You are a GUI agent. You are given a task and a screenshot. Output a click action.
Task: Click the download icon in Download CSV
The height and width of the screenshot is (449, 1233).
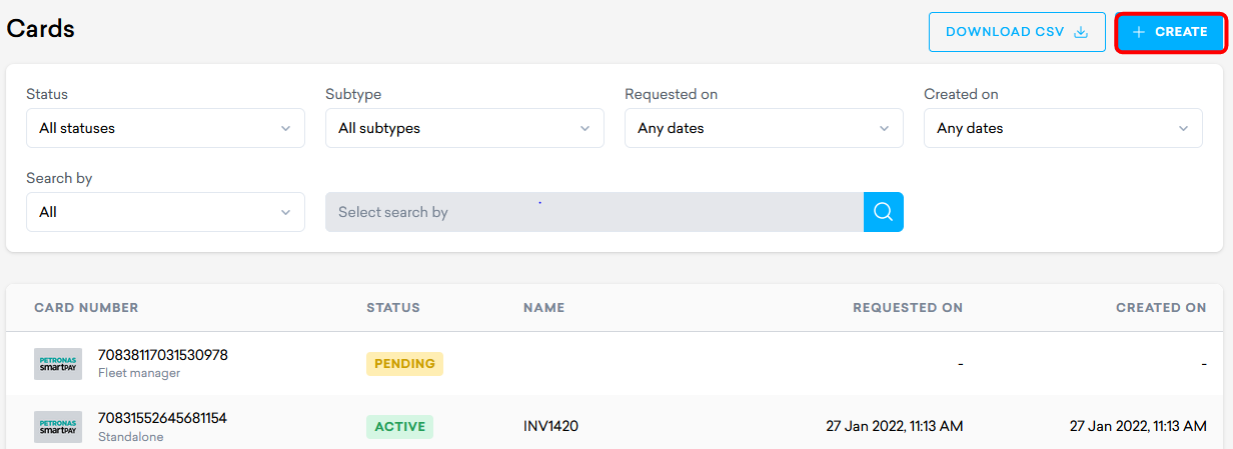coord(1080,32)
